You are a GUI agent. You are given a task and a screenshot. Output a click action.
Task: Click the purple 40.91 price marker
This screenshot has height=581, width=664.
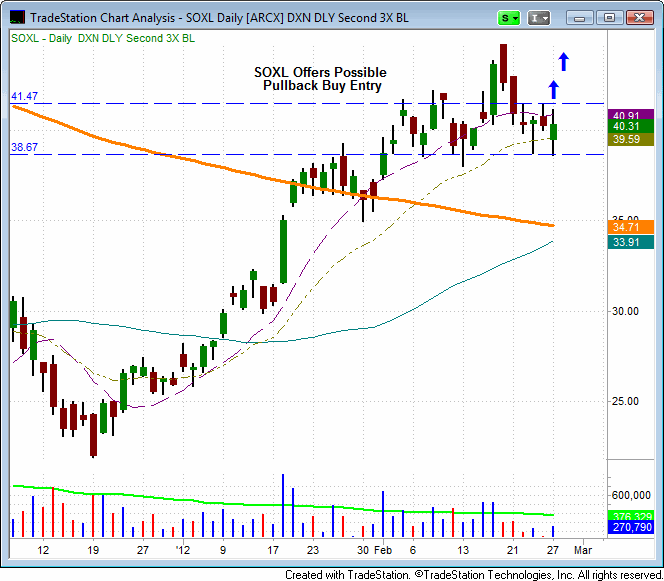[x=631, y=115]
